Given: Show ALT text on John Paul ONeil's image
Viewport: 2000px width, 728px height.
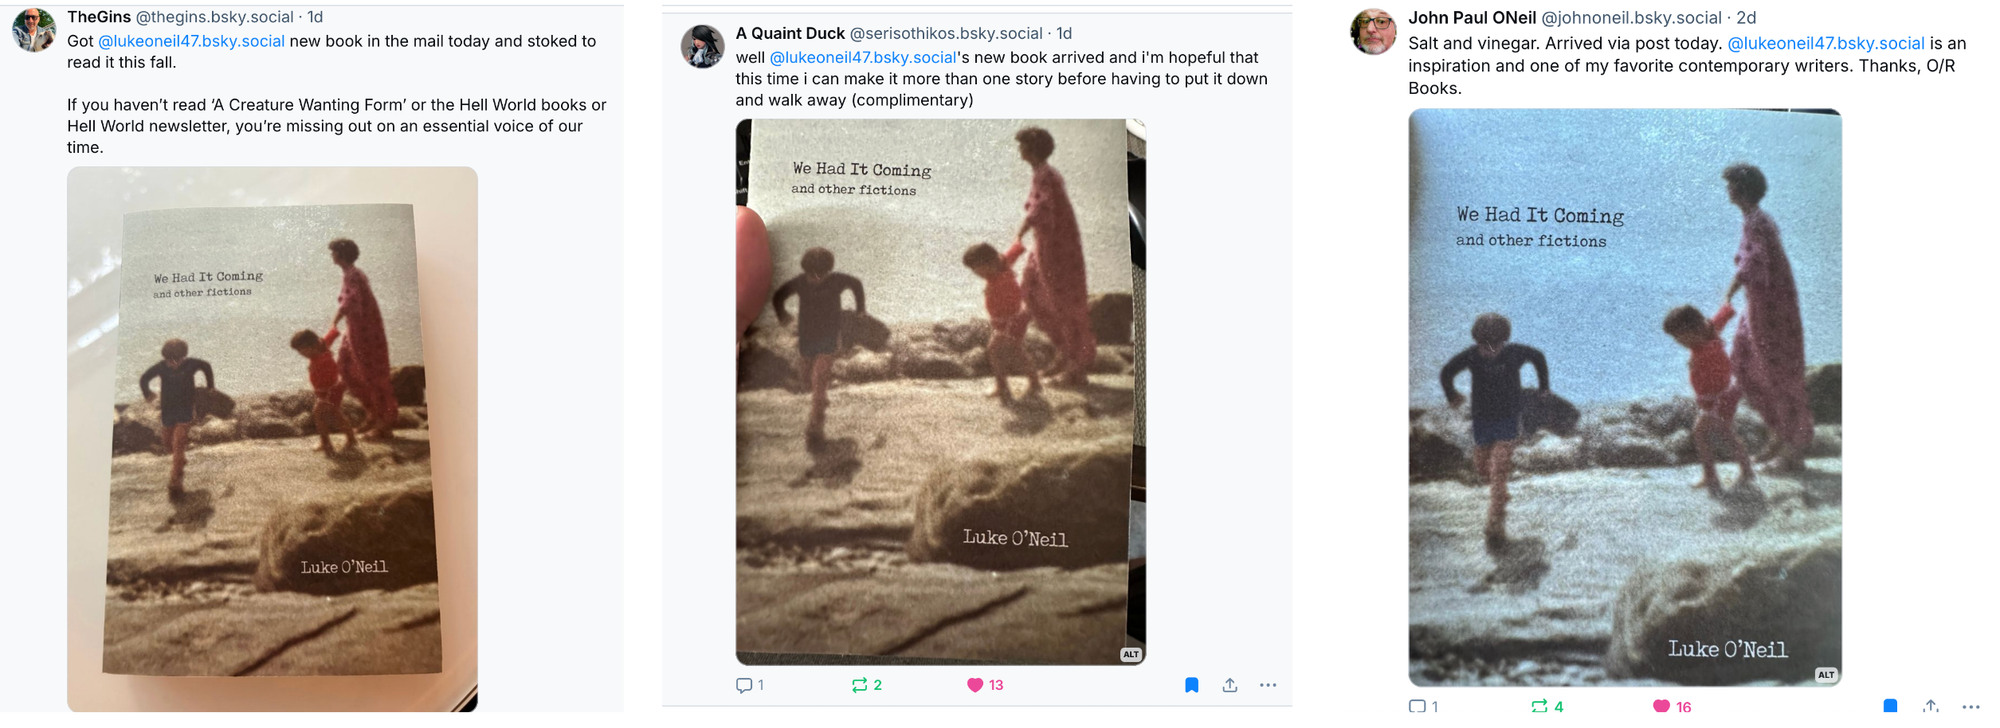Looking at the screenshot, I should click(1825, 675).
